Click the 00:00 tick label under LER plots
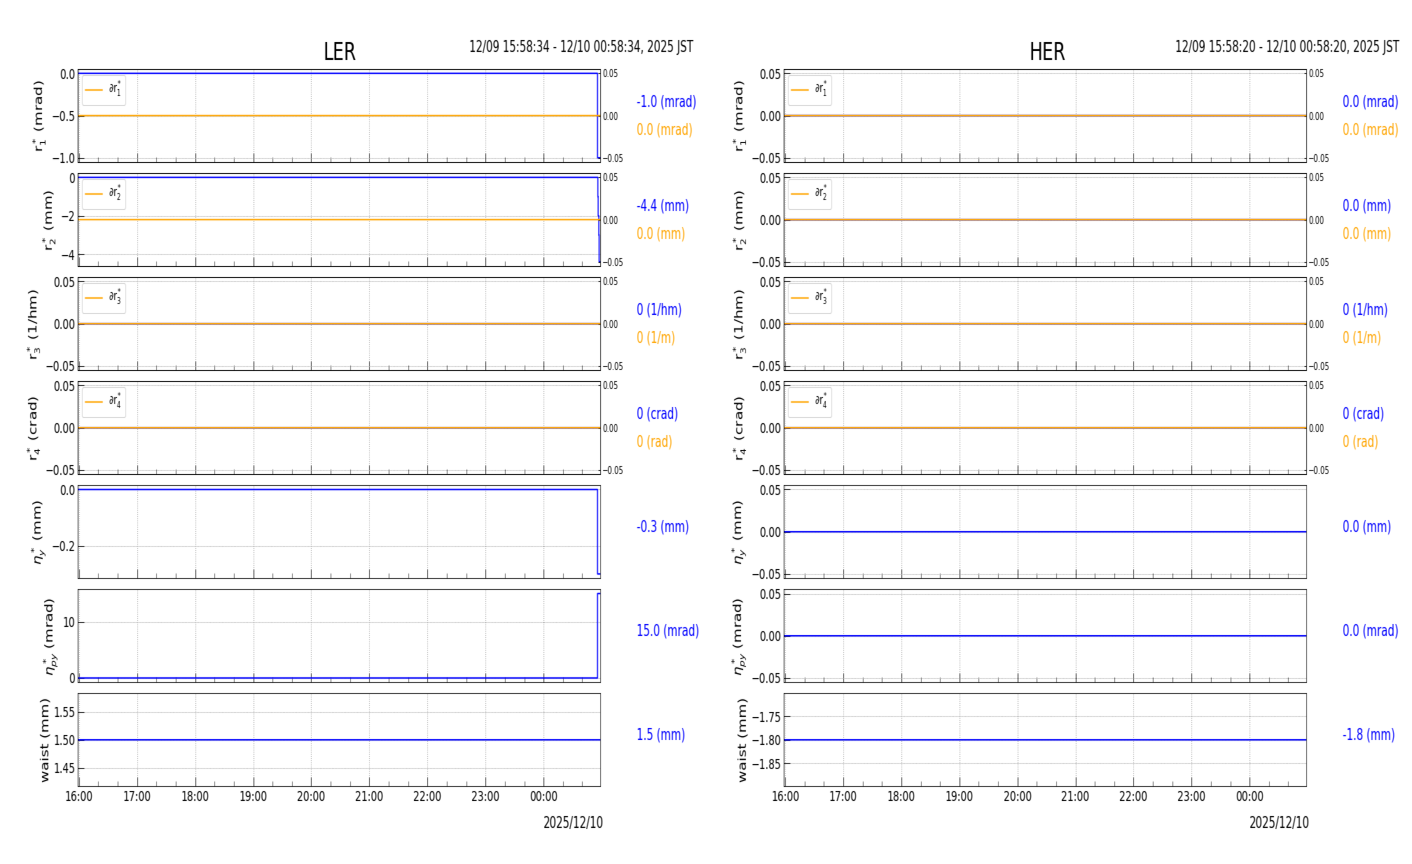The height and width of the screenshot is (864, 1412). [x=543, y=797]
